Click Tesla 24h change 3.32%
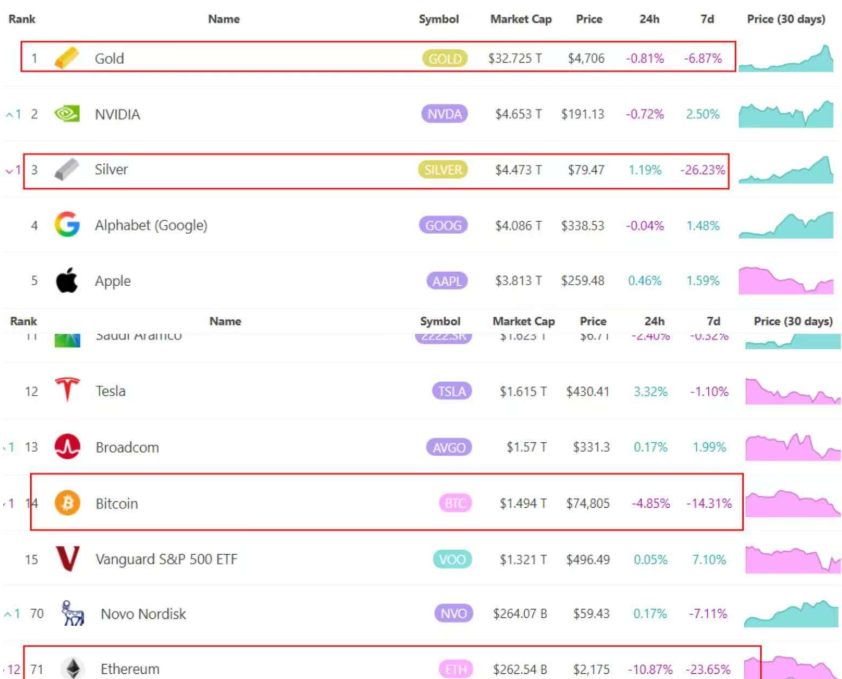Viewport: 842px width, 679px height. (x=650, y=391)
